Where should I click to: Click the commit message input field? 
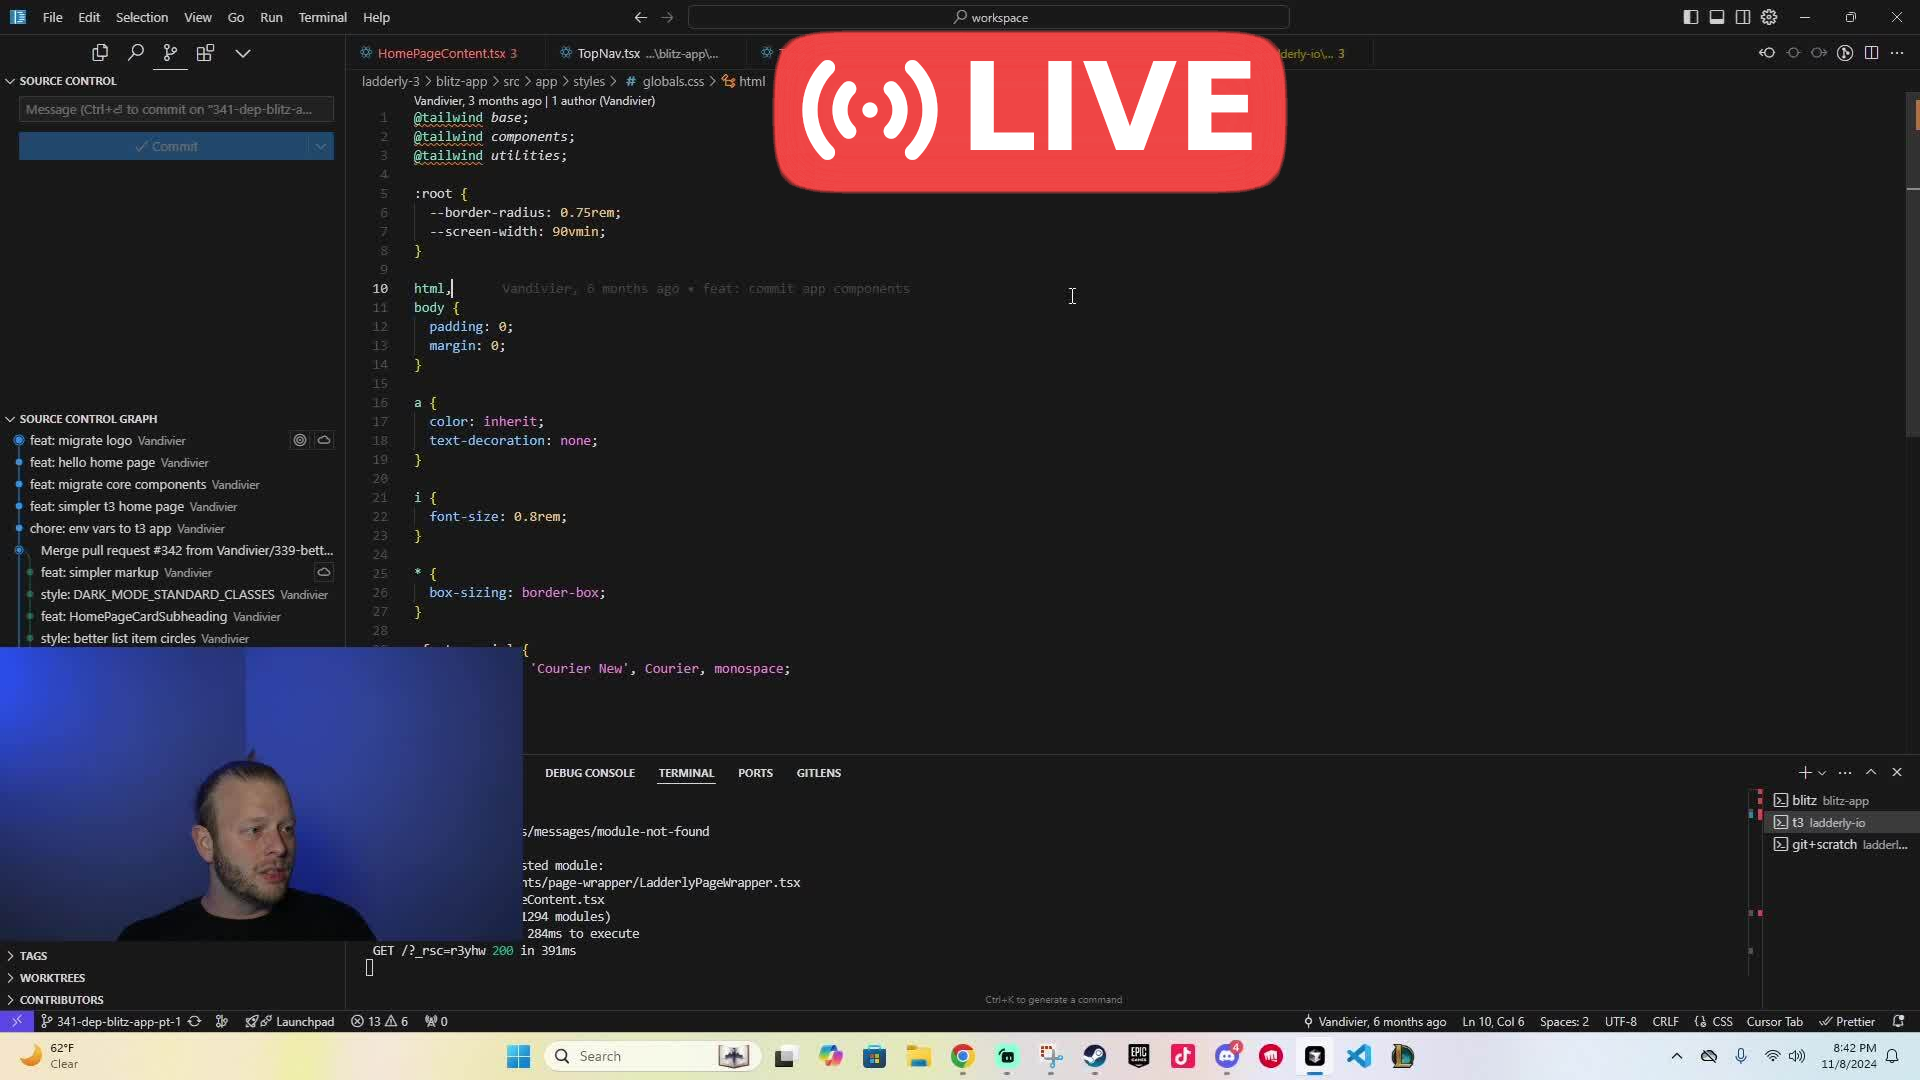[x=176, y=109]
